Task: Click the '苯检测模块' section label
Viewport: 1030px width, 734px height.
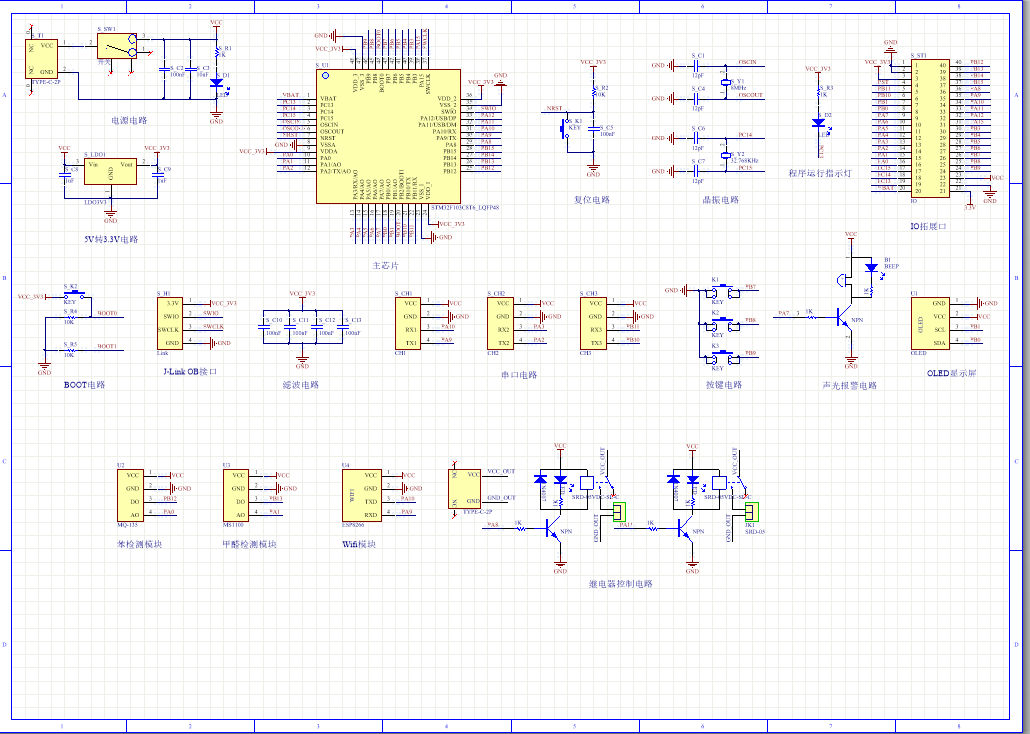Action: click(x=139, y=544)
